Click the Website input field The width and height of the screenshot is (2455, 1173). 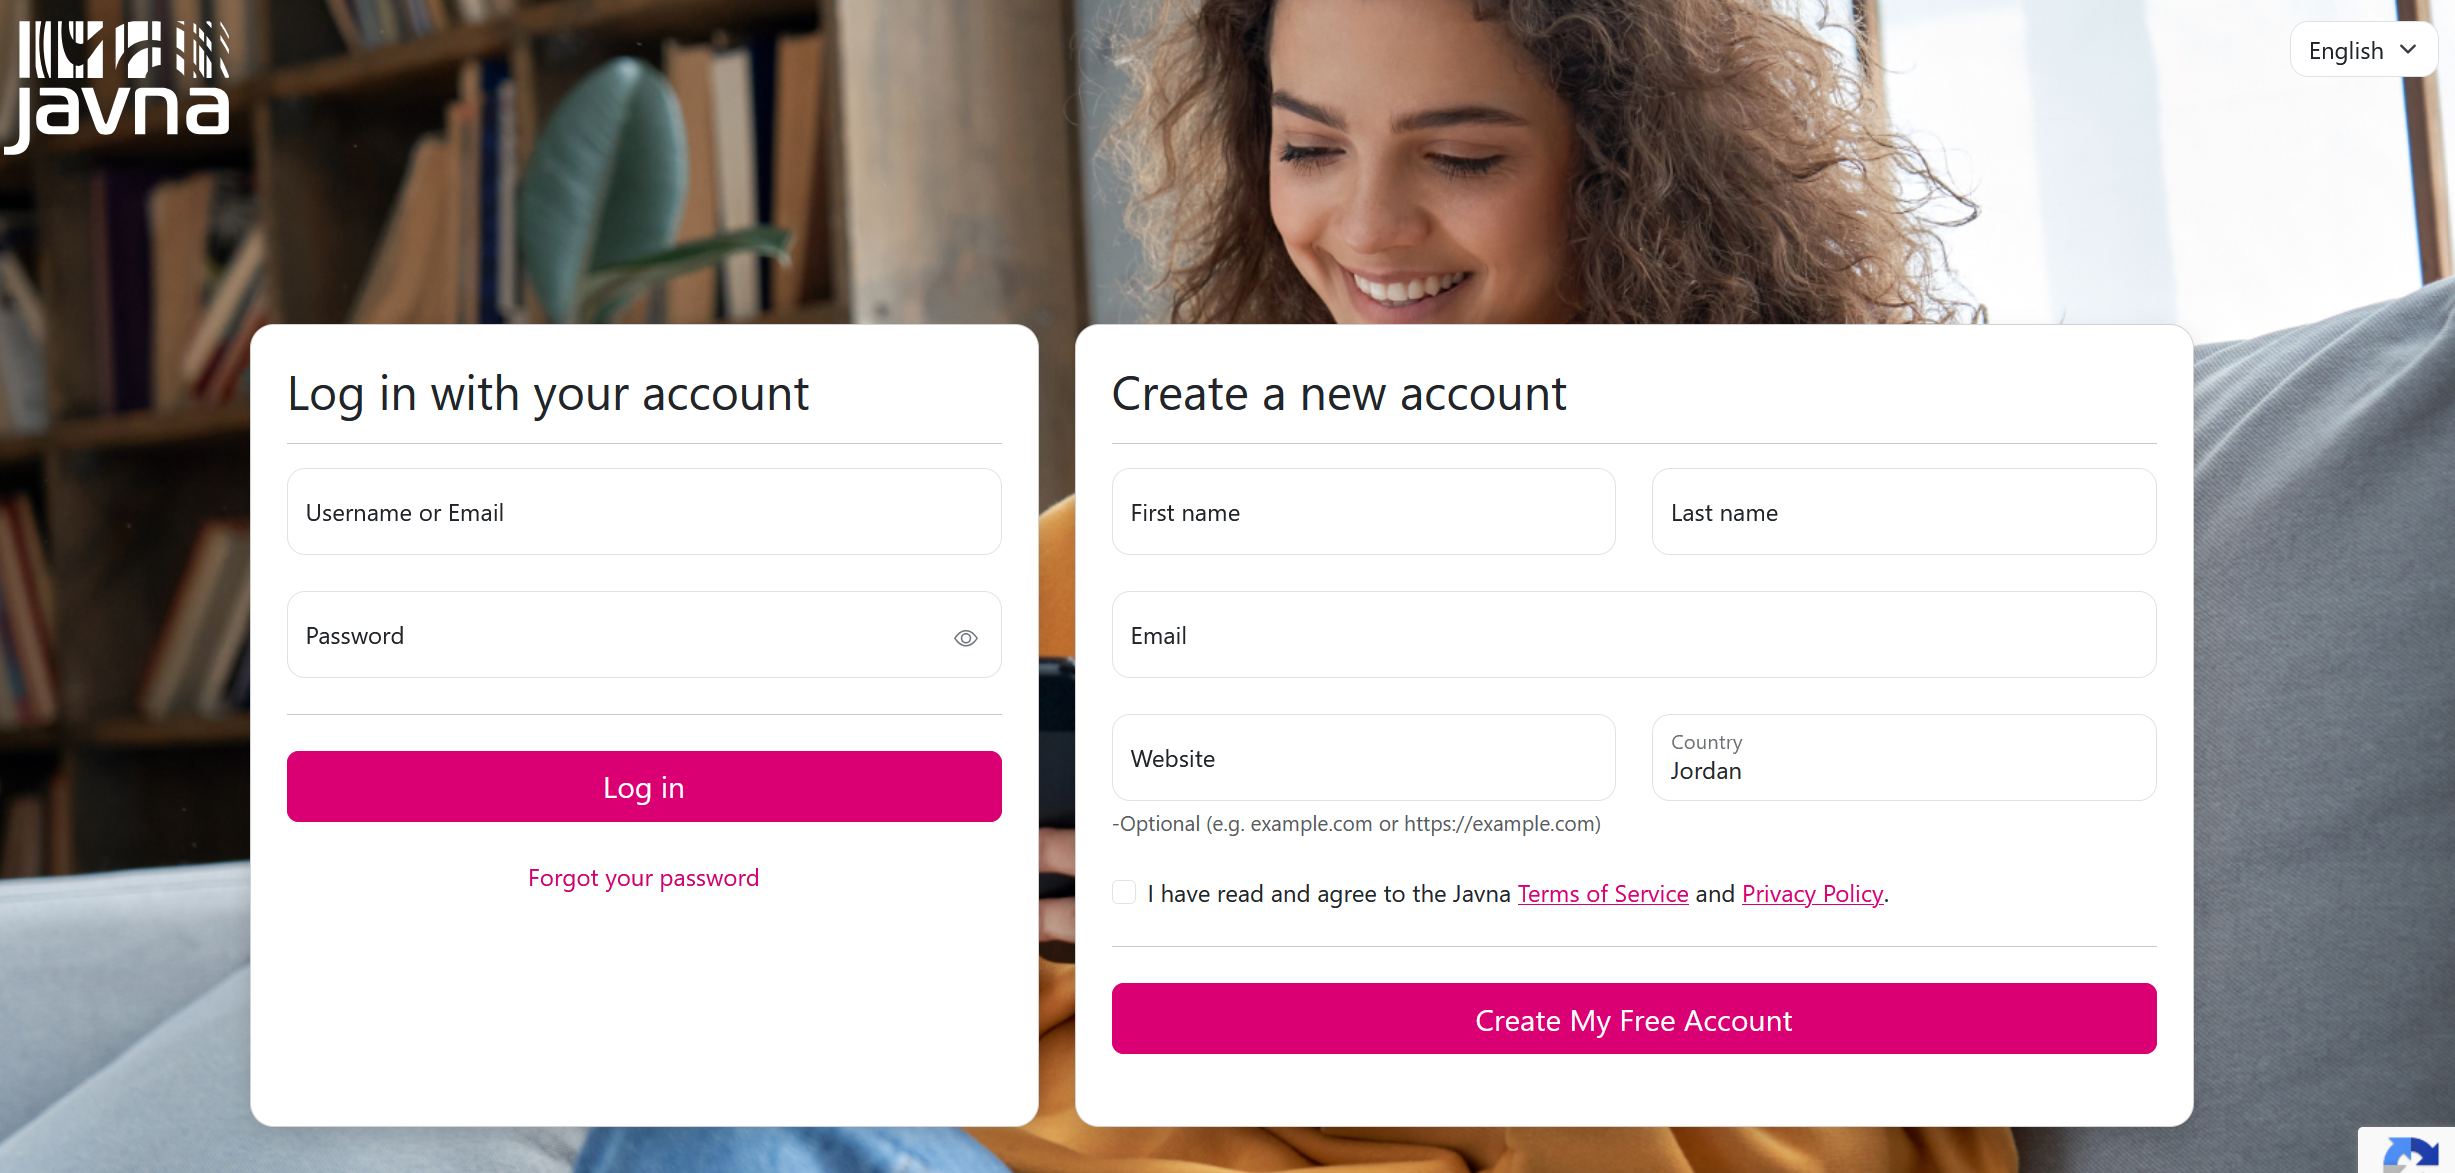1364,758
